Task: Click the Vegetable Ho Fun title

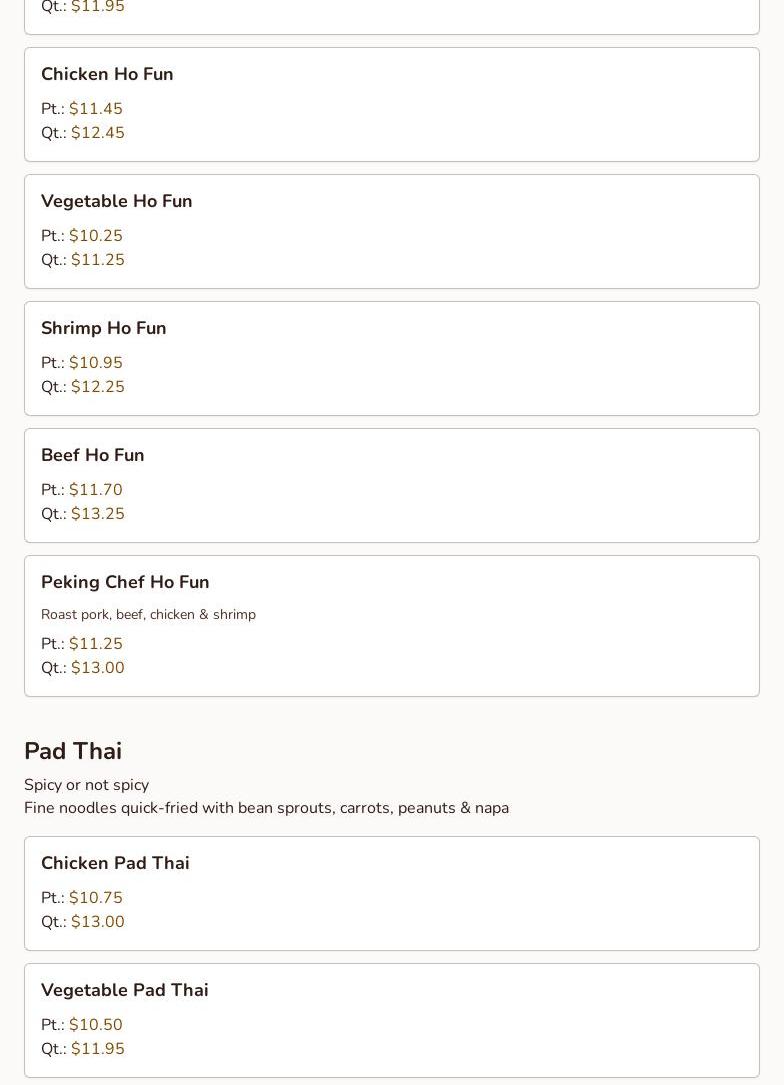Action: (x=116, y=201)
